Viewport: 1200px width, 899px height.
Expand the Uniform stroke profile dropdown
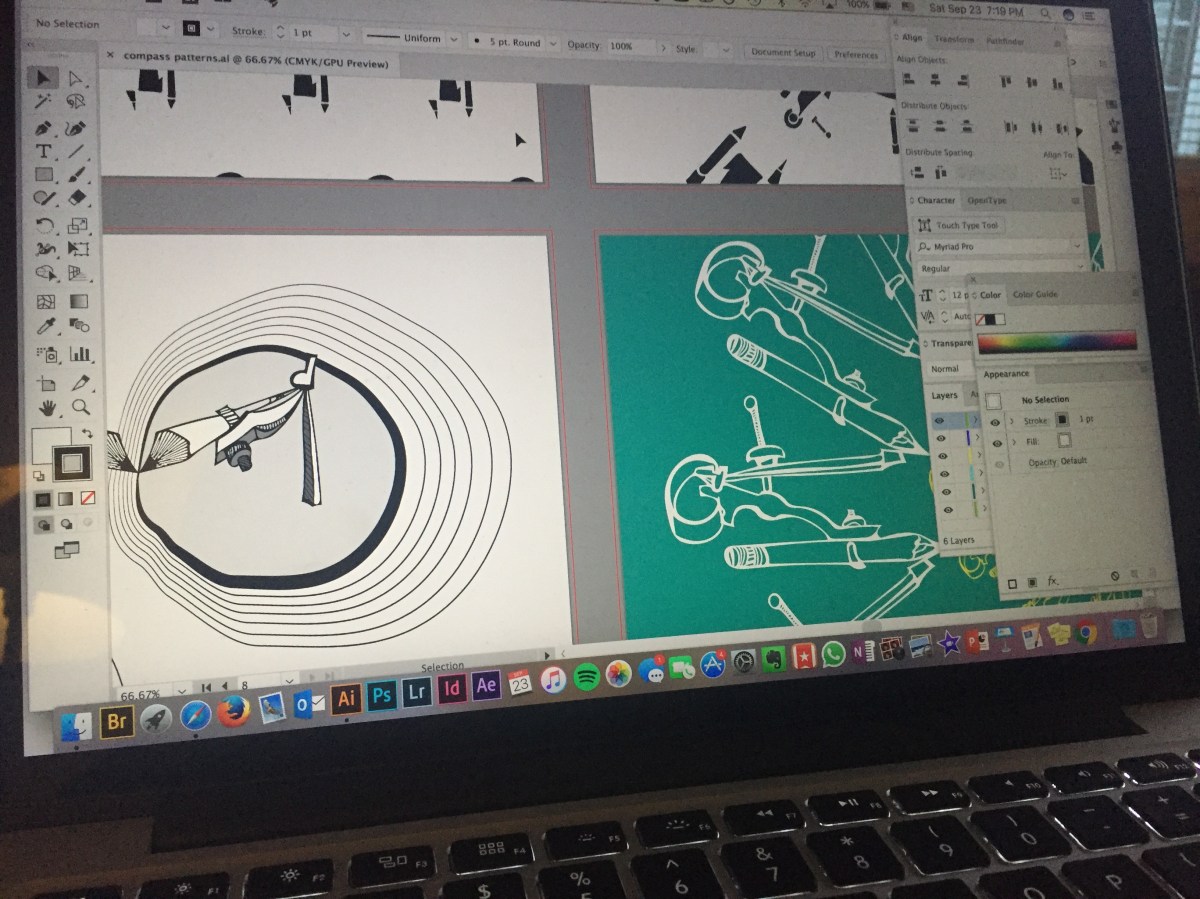(409, 39)
